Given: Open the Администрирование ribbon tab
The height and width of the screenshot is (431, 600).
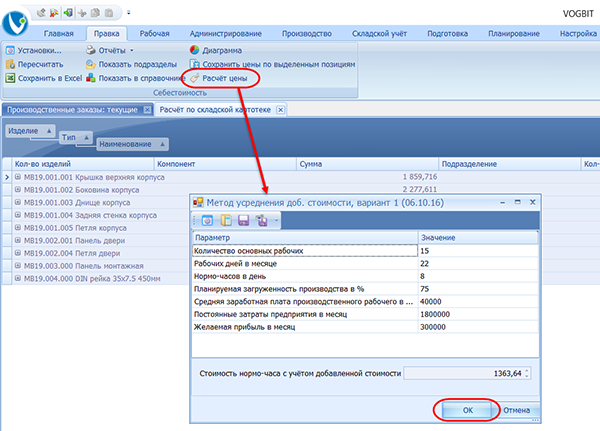Looking at the screenshot, I should 225,34.
